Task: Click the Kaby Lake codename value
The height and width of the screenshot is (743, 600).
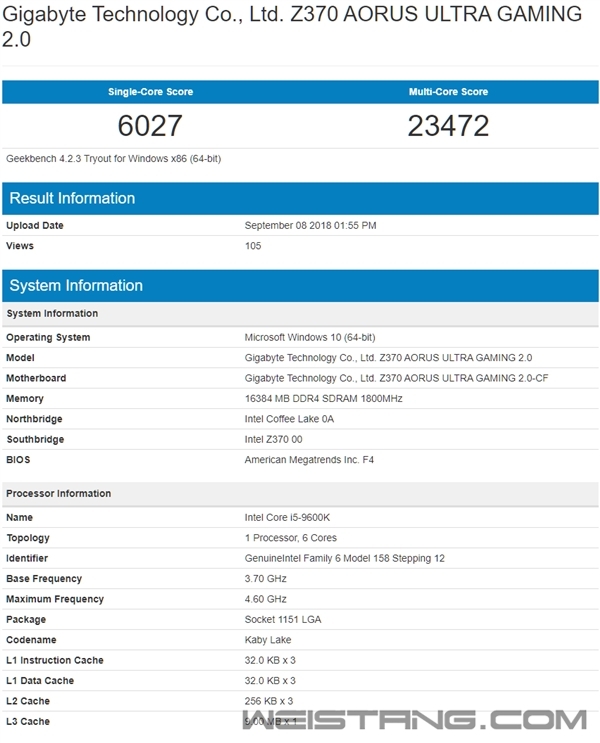Action: pyautogui.click(x=268, y=640)
